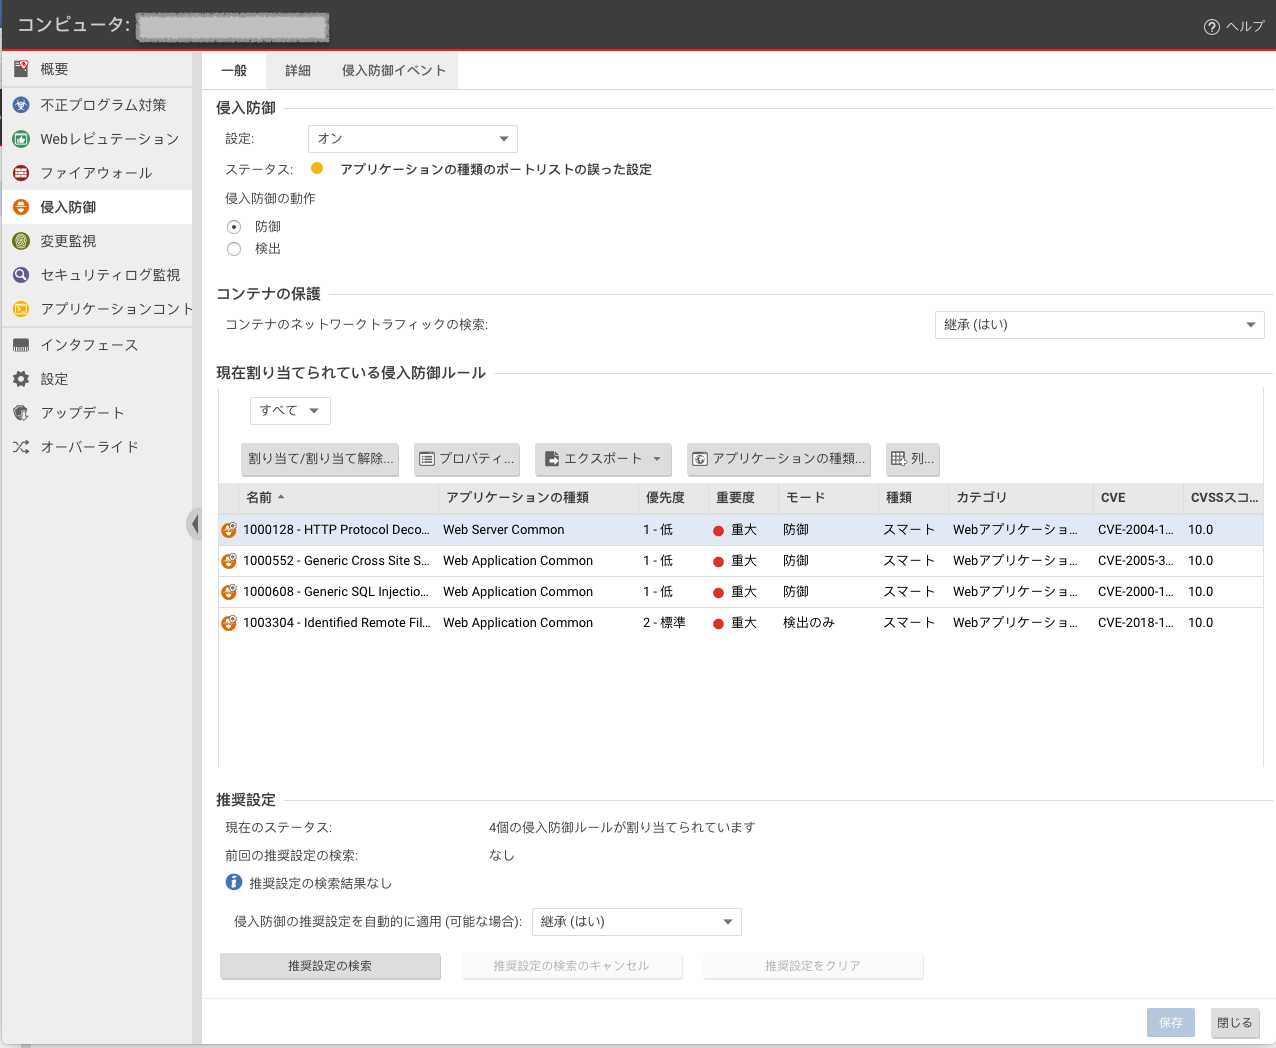Open the セキュリティログ監視 log inspection icon
The image size is (1276, 1048).
[x=21, y=275]
